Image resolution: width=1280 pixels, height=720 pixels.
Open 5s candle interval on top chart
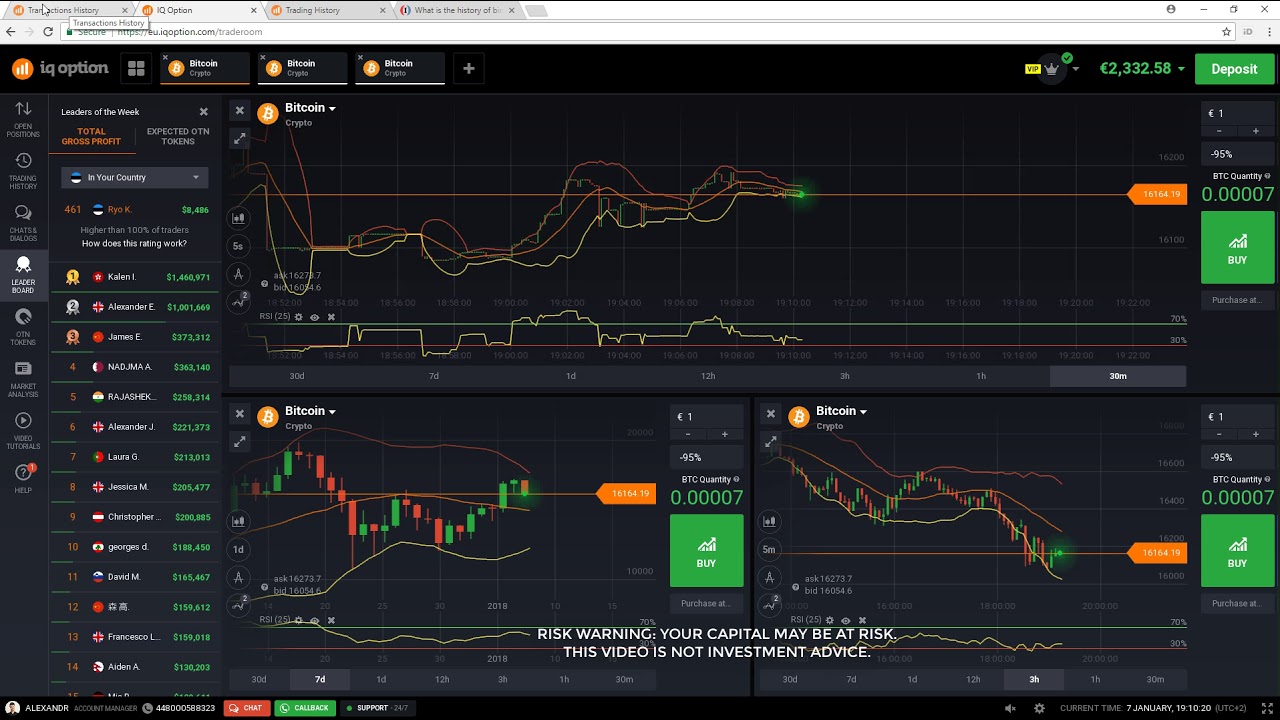click(x=238, y=246)
